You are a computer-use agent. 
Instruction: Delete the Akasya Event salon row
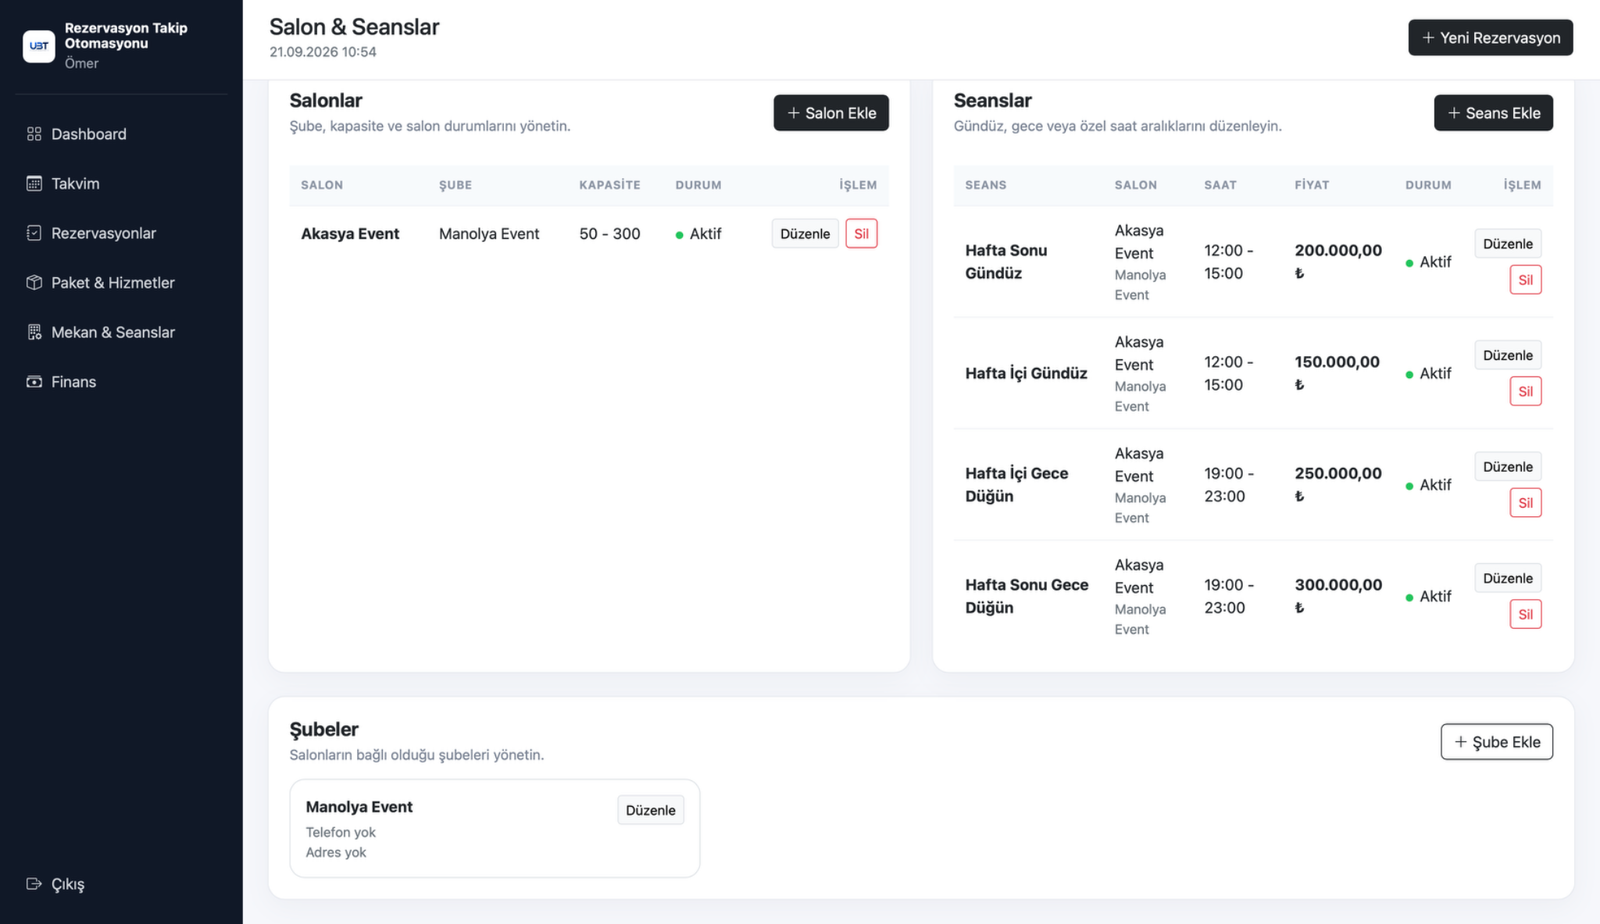point(861,234)
